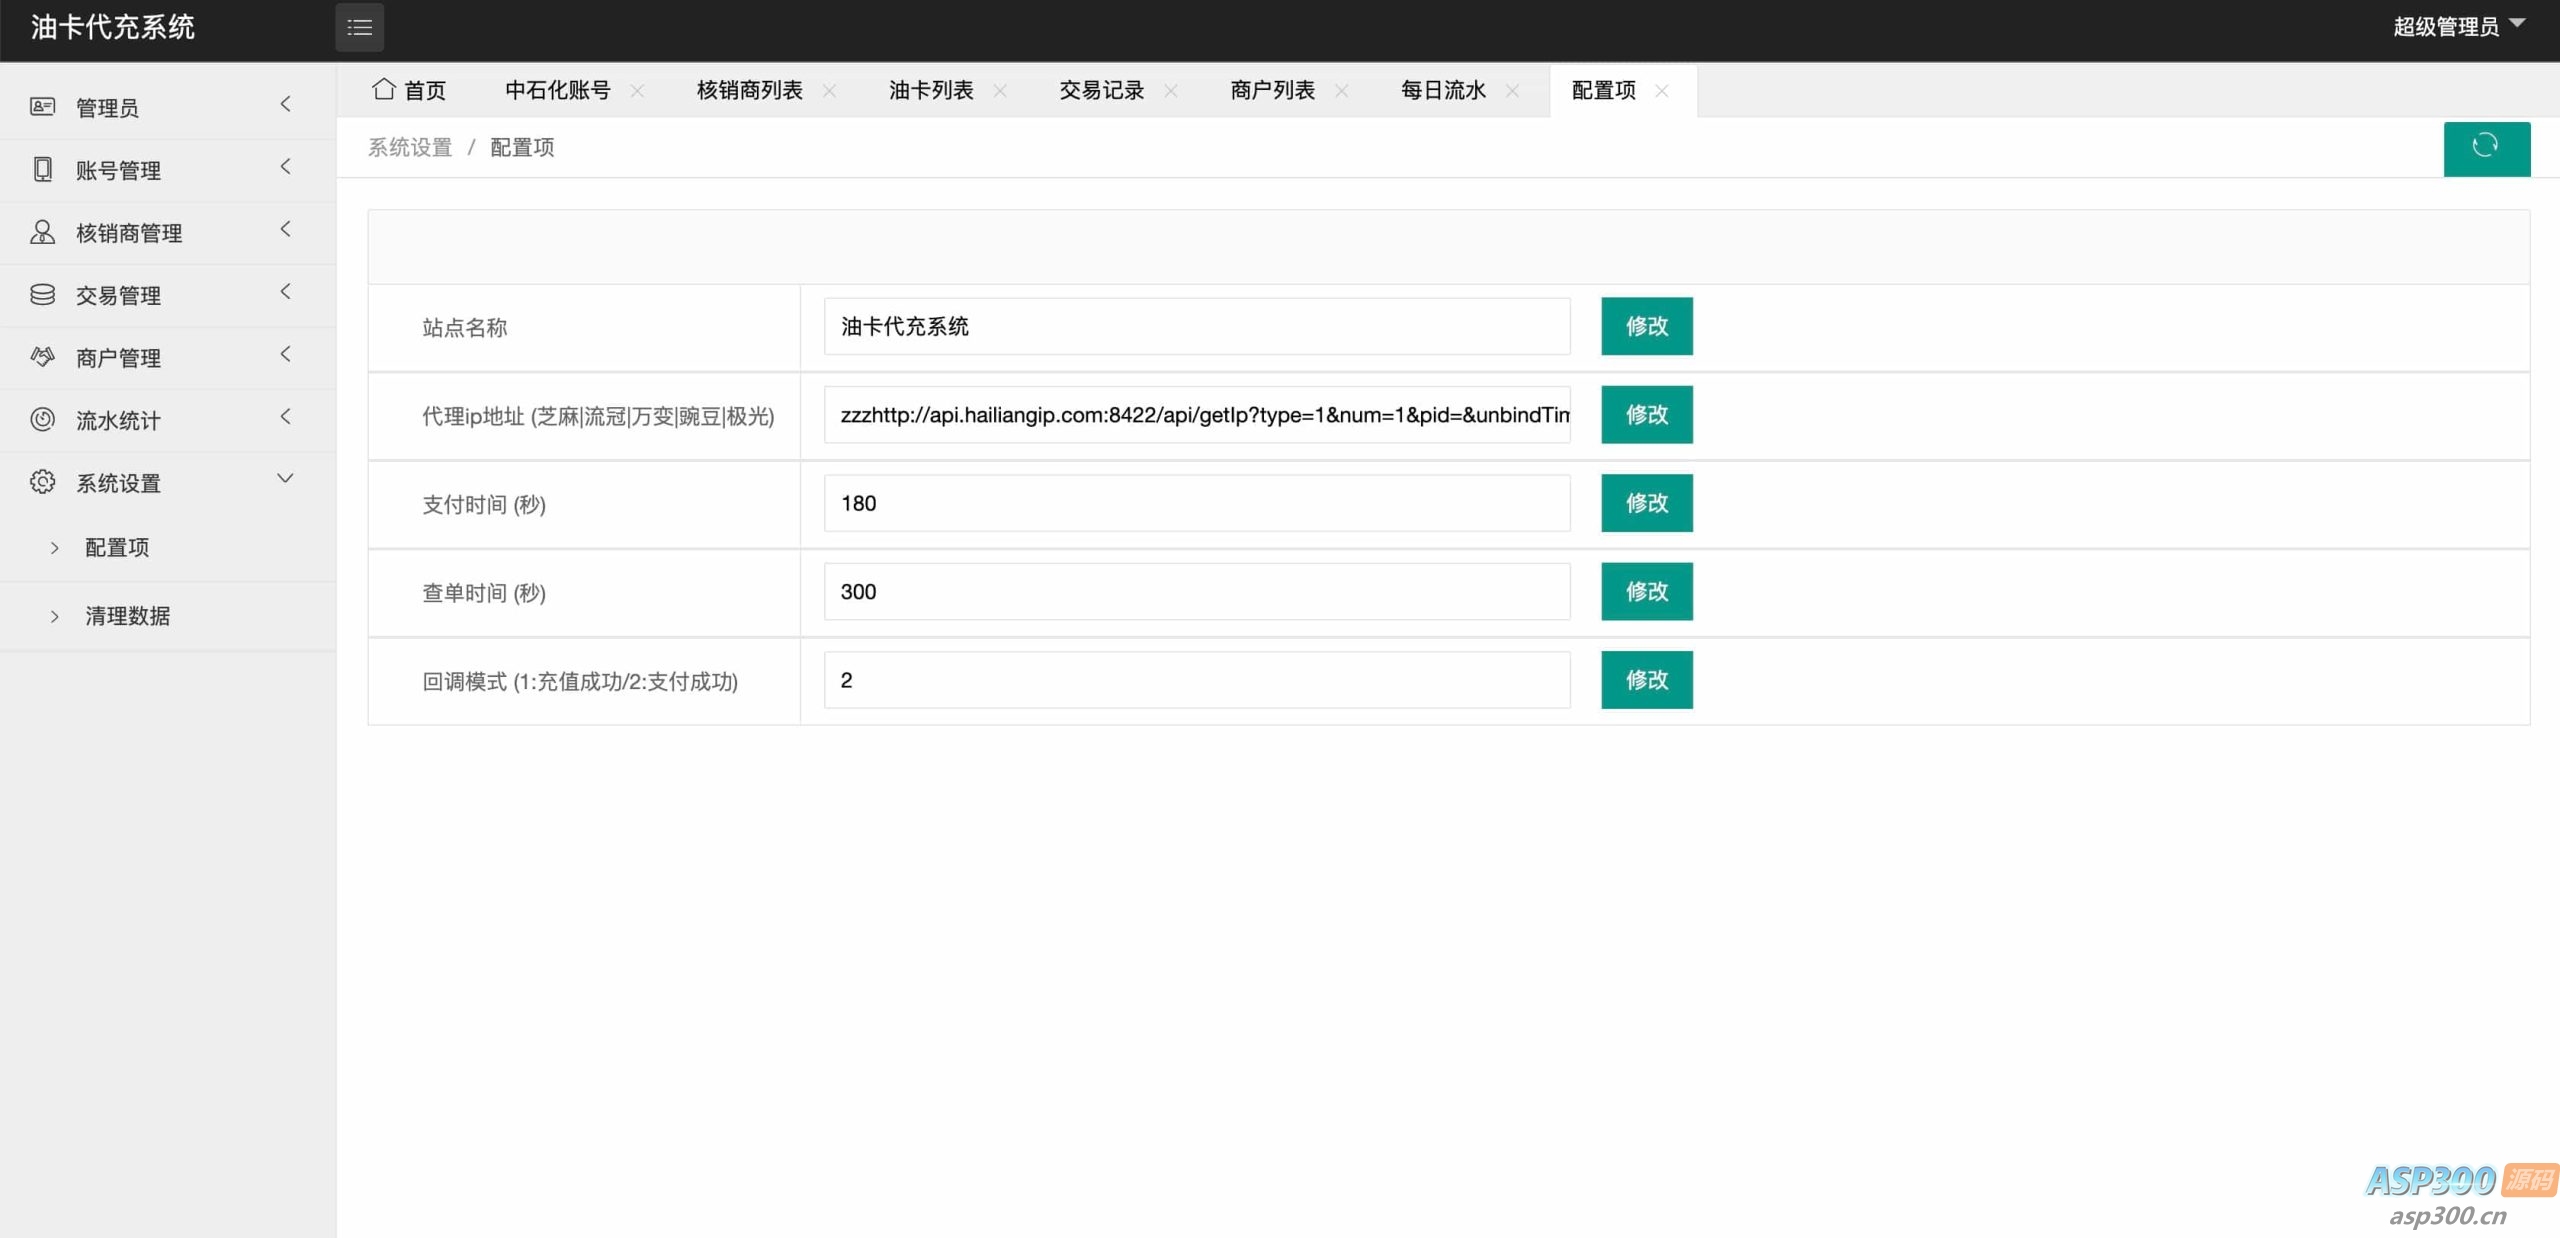Click the 管理员 ID card icon

tap(42, 106)
